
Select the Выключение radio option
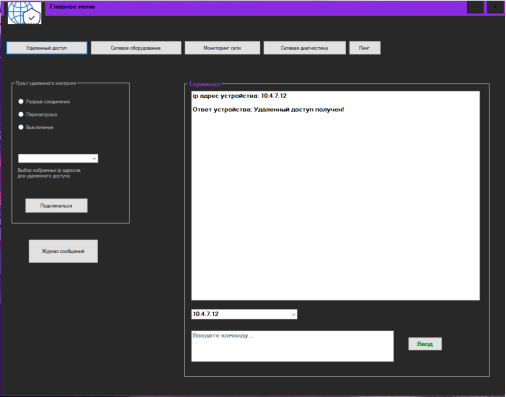click(21, 127)
